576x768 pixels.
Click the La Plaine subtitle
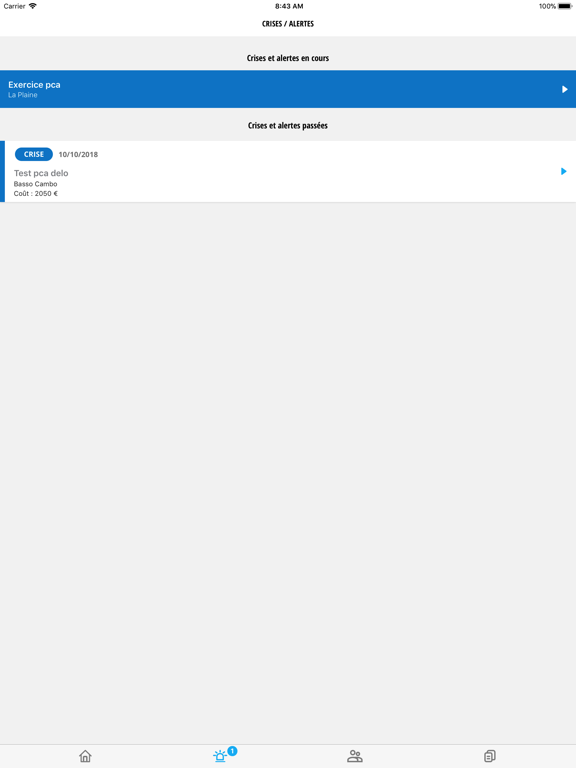[x=23, y=95]
